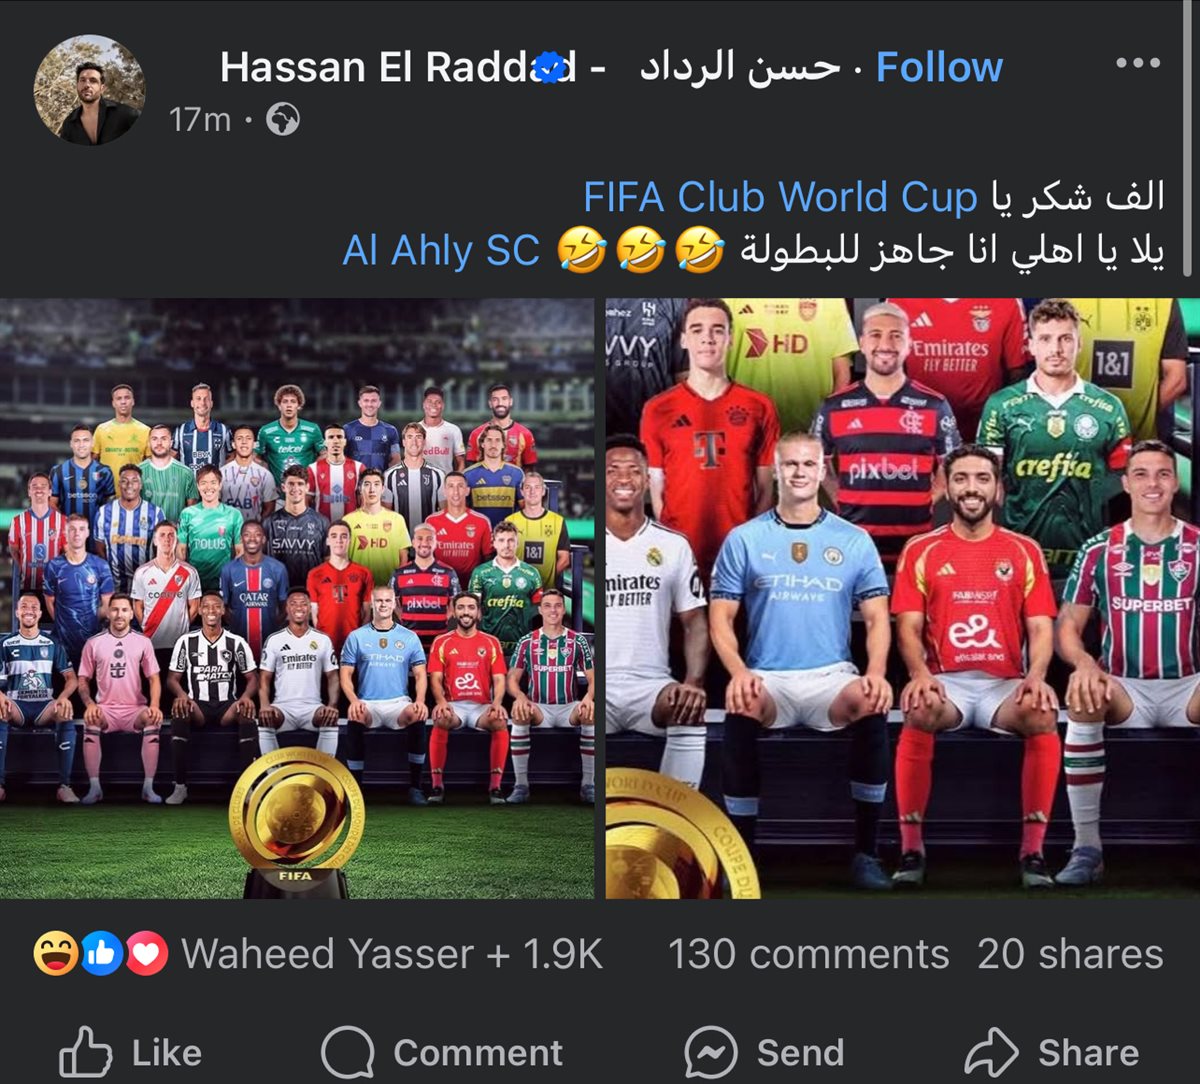Click the blue verified badge
This screenshot has height=1084, width=1200.
pos(549,67)
